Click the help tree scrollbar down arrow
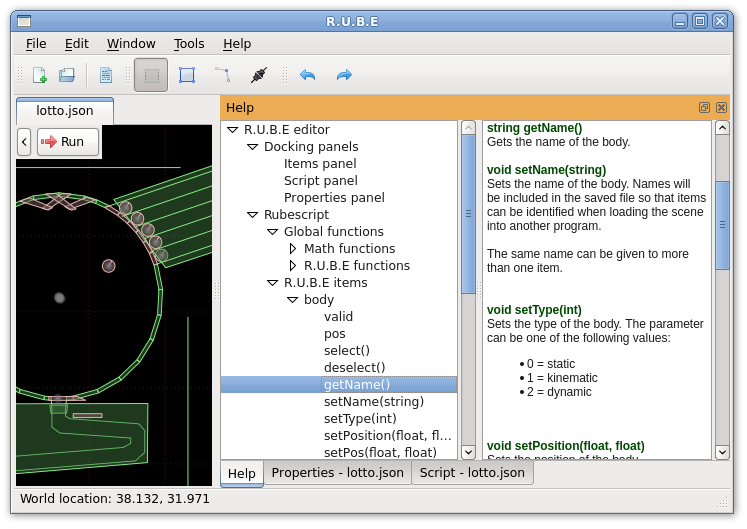Viewport: 747px width, 529px height. [469, 452]
